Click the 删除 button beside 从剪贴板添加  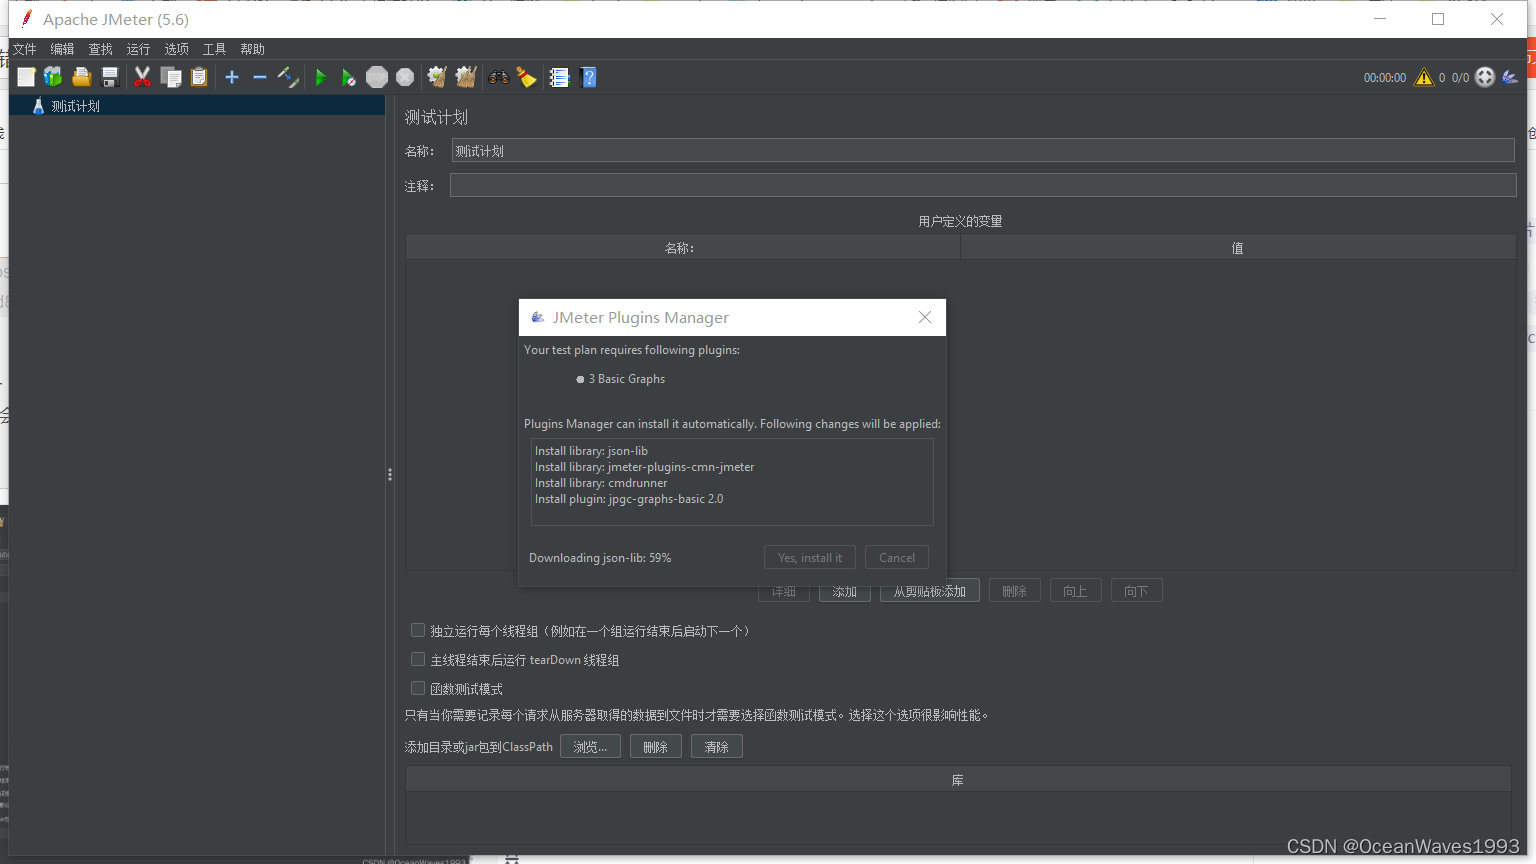point(1014,591)
